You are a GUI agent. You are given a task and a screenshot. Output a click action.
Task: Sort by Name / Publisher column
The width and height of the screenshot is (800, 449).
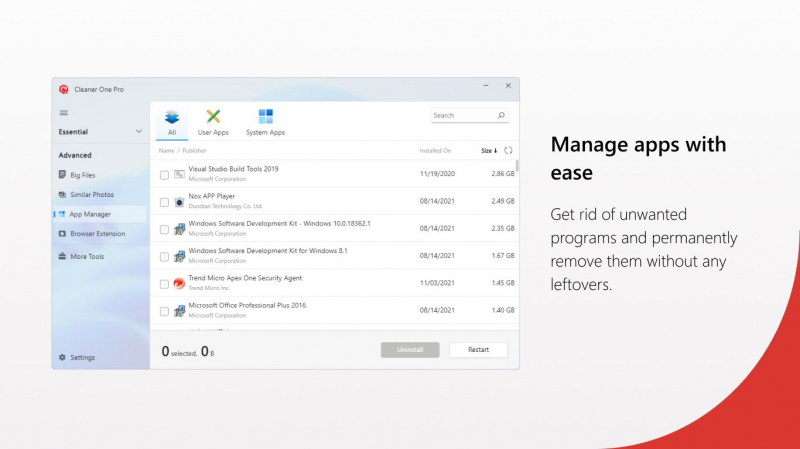pos(182,151)
